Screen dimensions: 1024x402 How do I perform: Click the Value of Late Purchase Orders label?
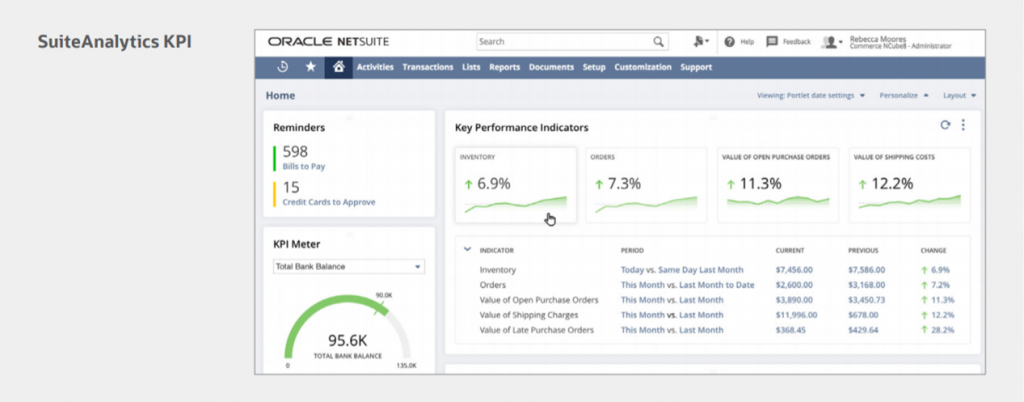pyautogui.click(x=537, y=330)
